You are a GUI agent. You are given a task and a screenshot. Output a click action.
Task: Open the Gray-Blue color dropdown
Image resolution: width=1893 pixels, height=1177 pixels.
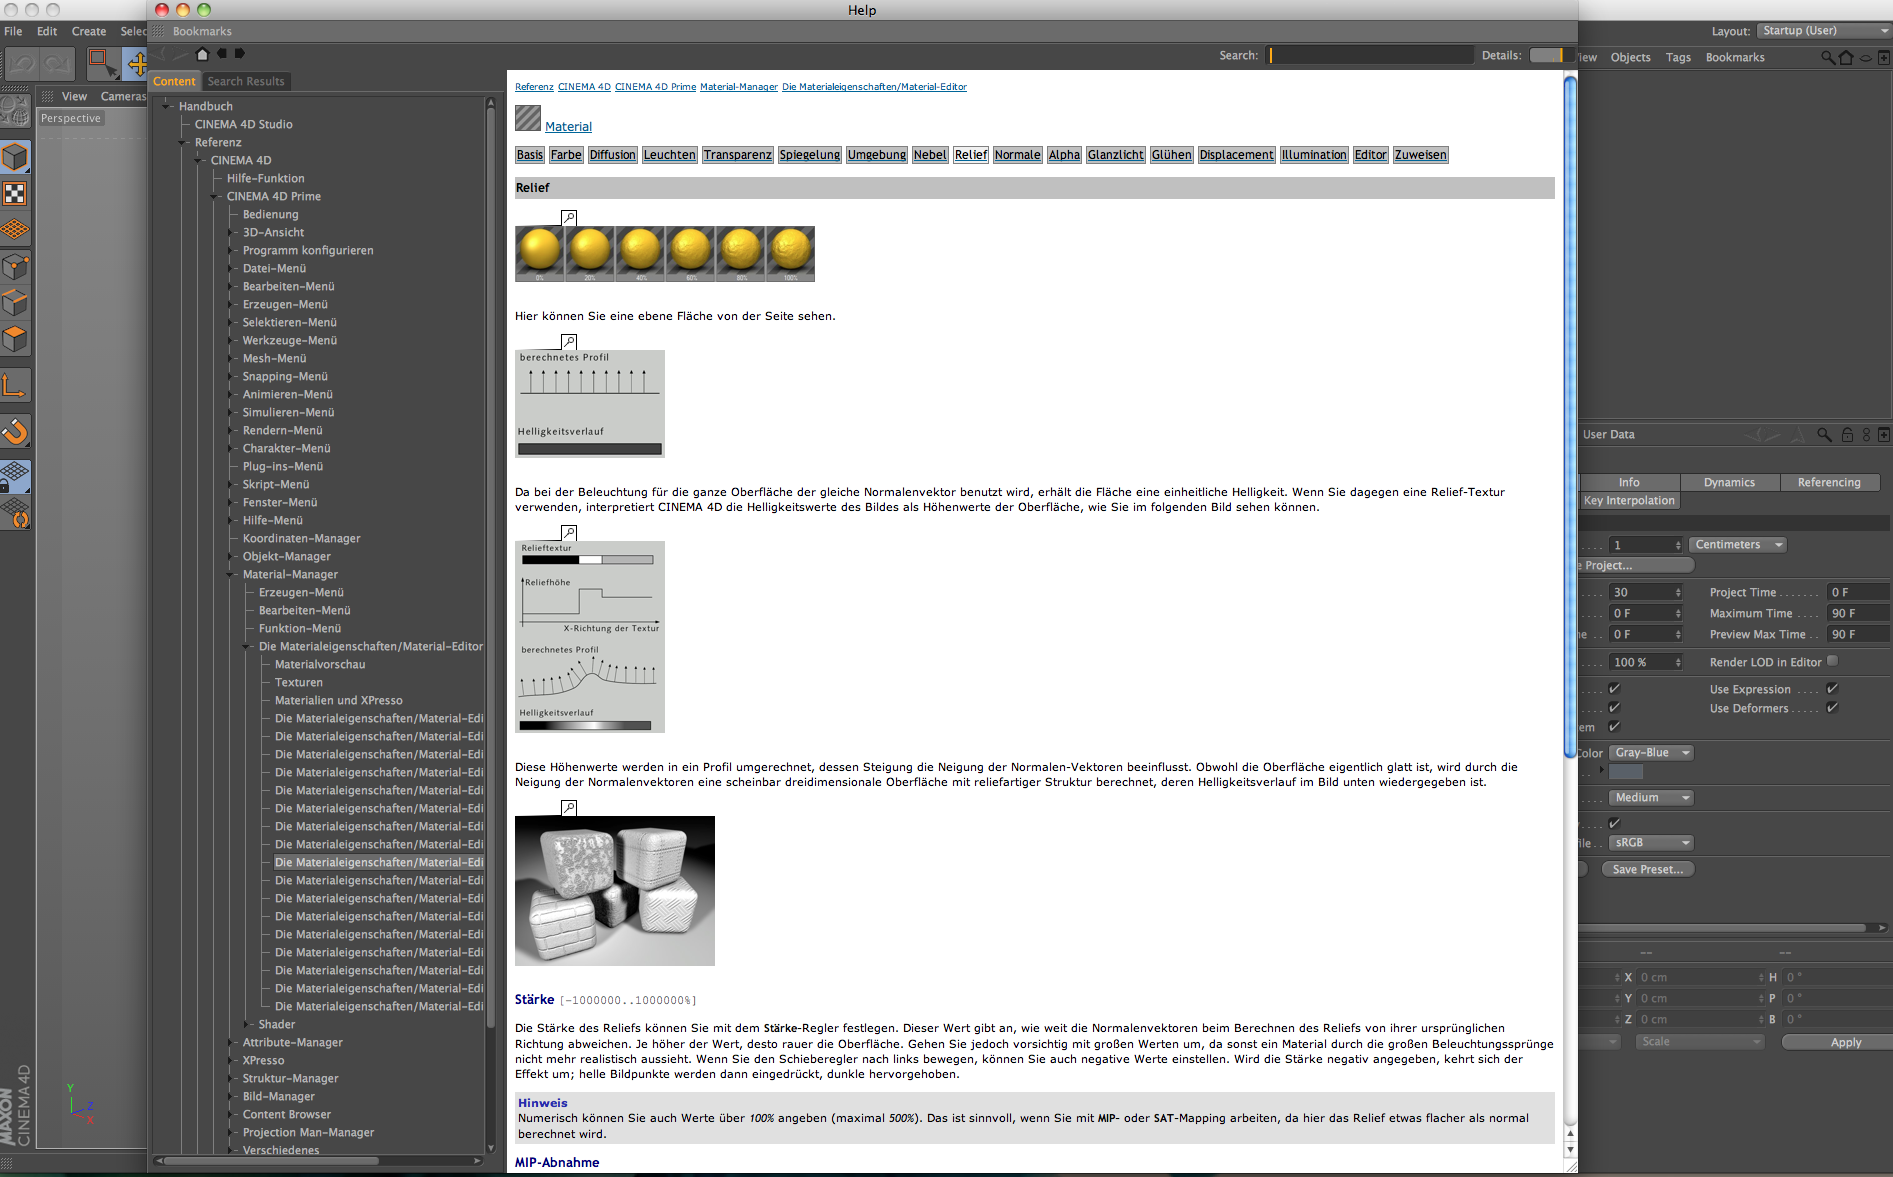coord(1651,753)
